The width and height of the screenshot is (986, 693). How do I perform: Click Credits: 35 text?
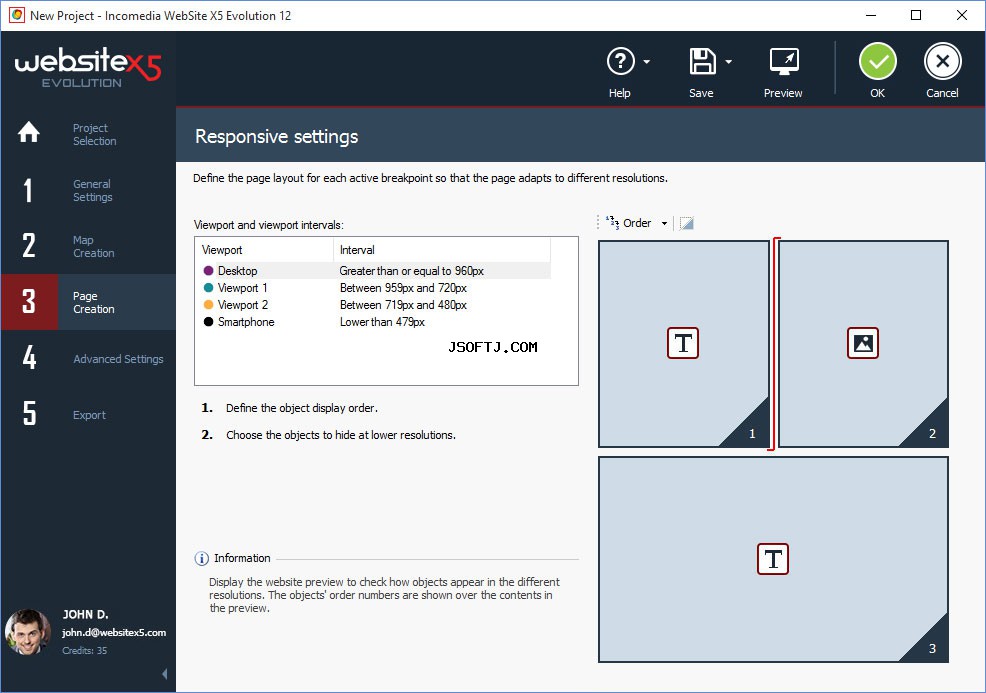tap(84, 650)
